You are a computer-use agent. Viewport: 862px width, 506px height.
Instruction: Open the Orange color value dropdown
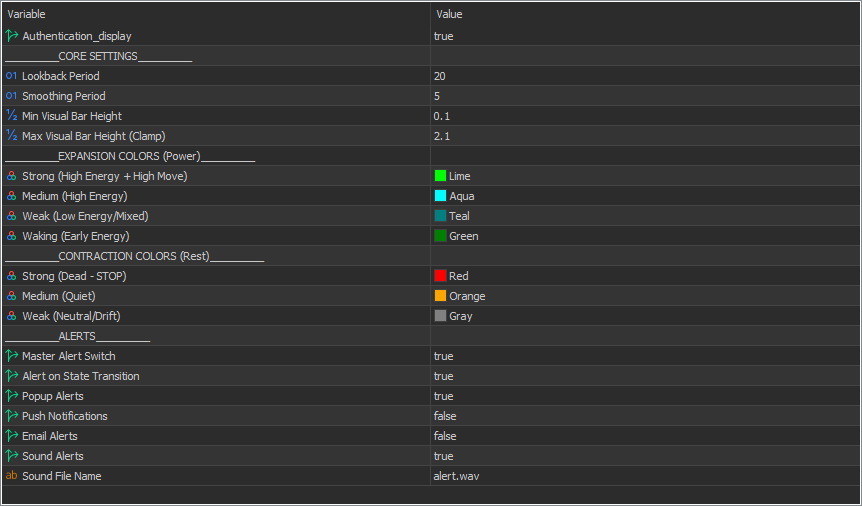point(646,296)
